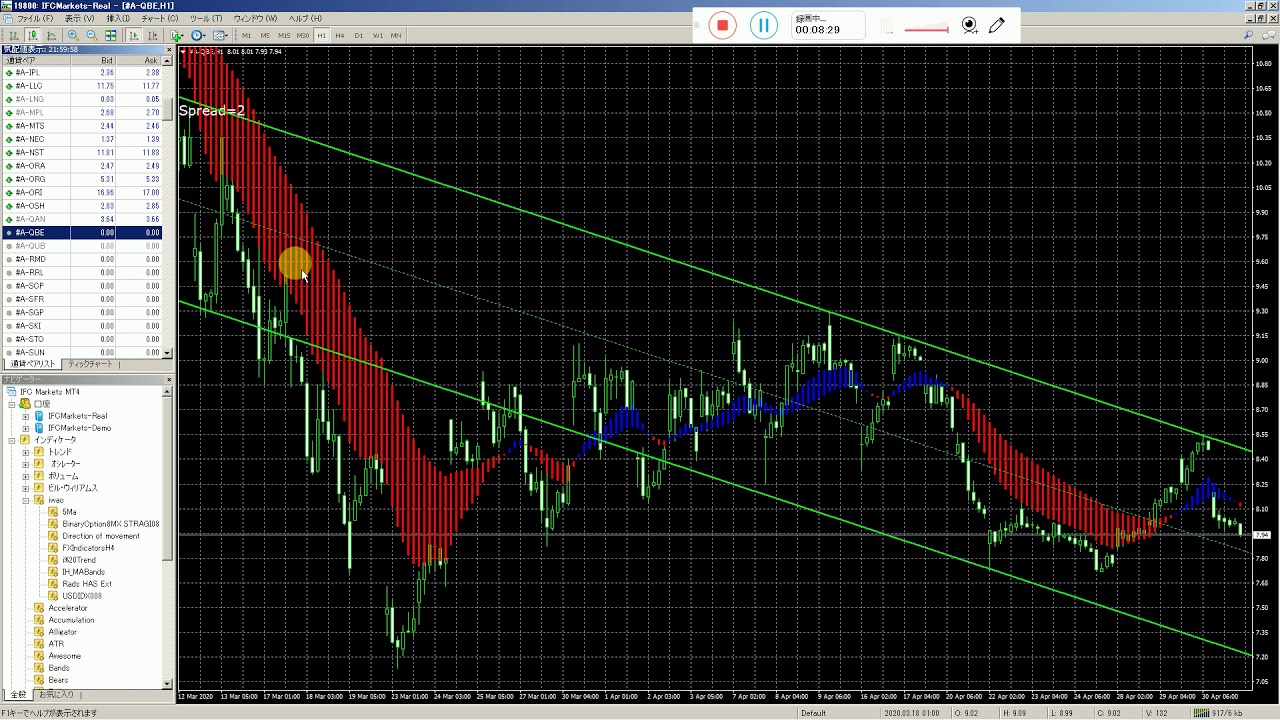Collapse the iwao indicator folder

coord(26,500)
